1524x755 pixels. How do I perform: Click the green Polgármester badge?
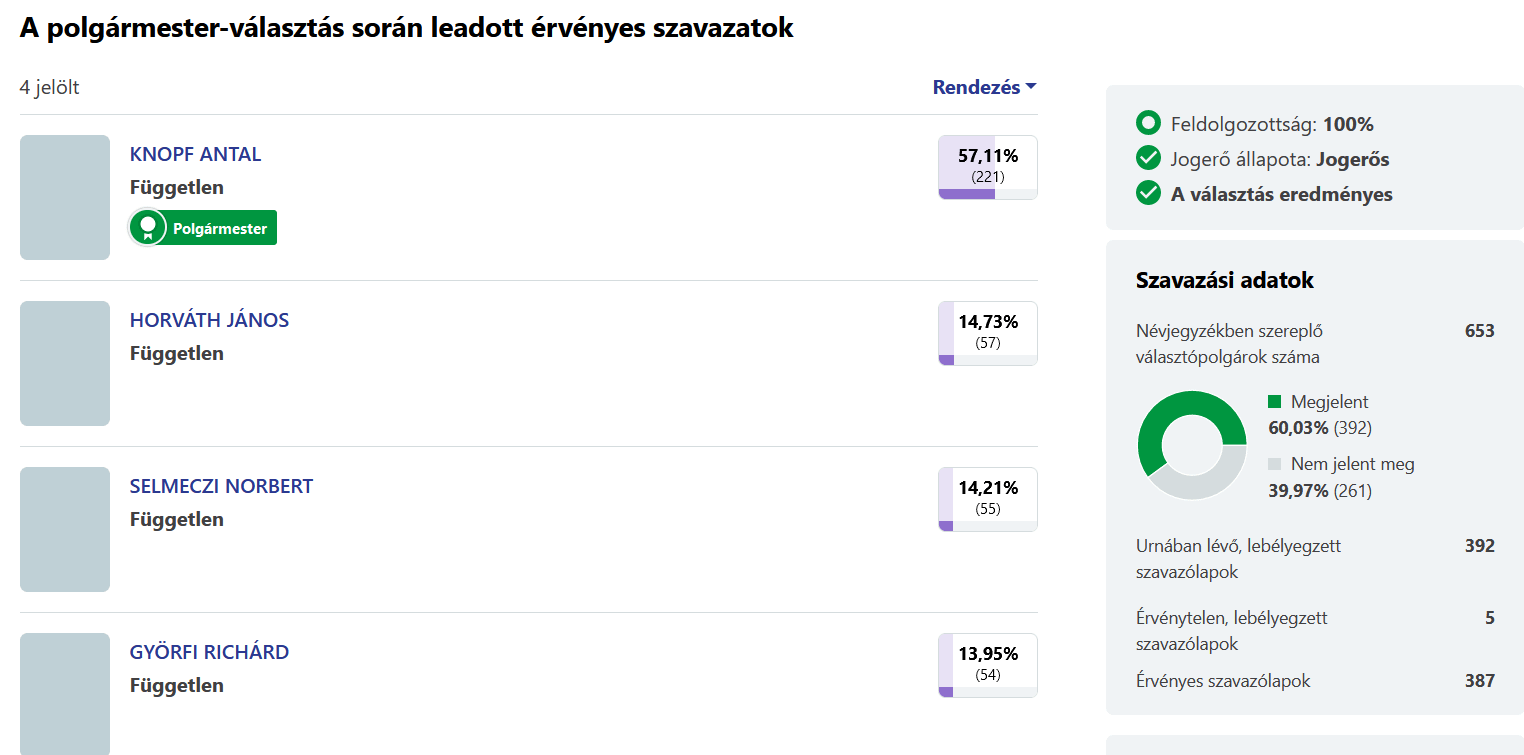coord(219,228)
